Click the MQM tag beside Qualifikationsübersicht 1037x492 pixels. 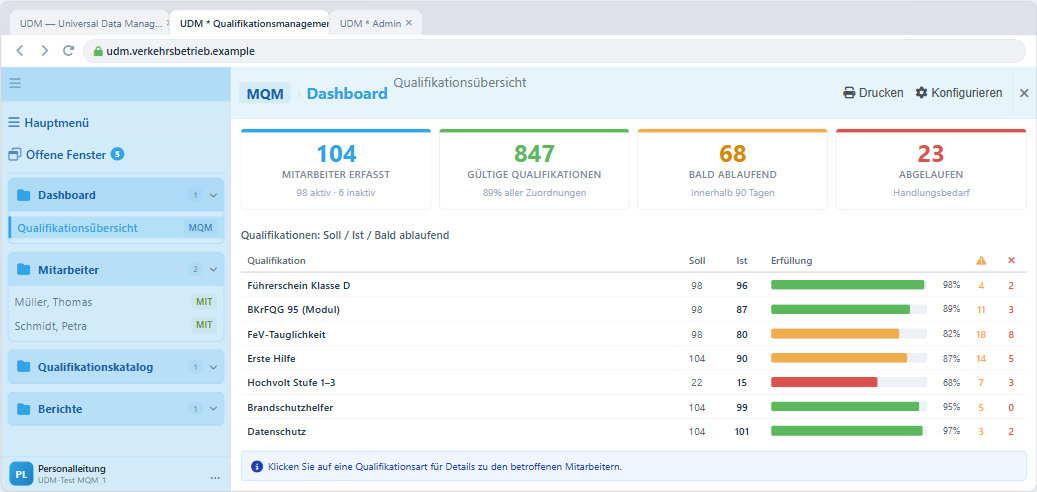[x=200, y=227]
